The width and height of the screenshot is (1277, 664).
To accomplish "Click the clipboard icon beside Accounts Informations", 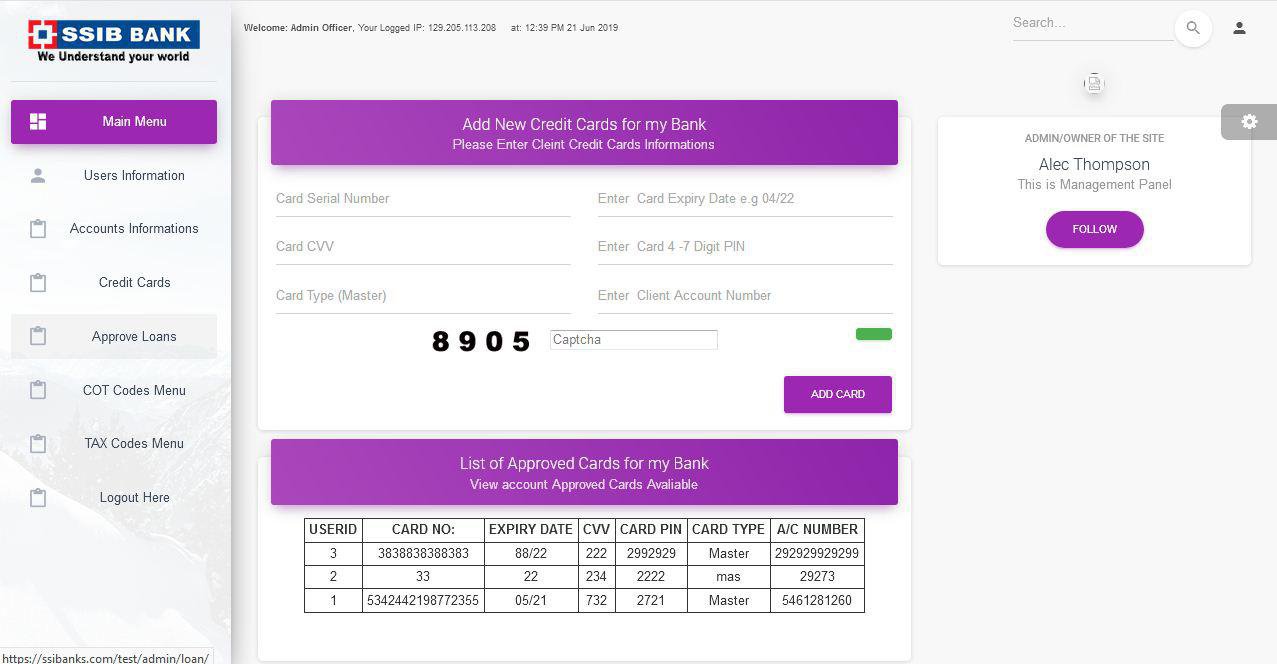I will (38, 228).
